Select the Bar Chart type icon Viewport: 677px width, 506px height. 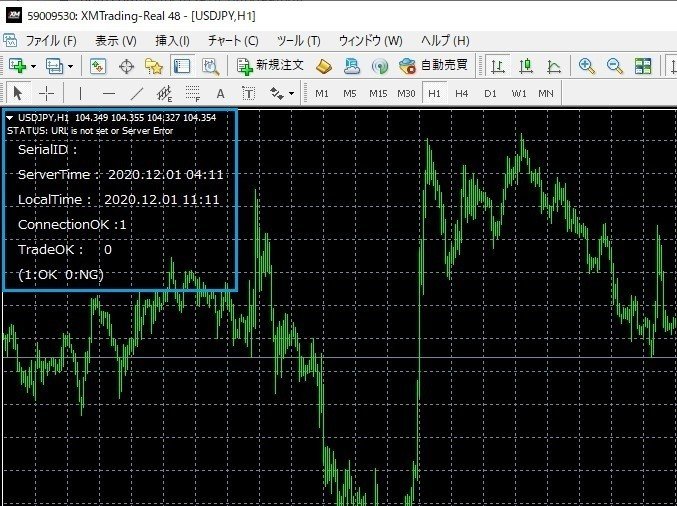pyautogui.click(x=497, y=66)
